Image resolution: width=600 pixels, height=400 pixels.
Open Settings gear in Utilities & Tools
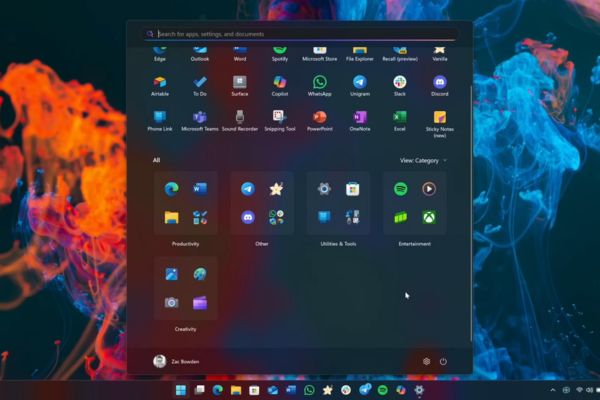(x=324, y=189)
